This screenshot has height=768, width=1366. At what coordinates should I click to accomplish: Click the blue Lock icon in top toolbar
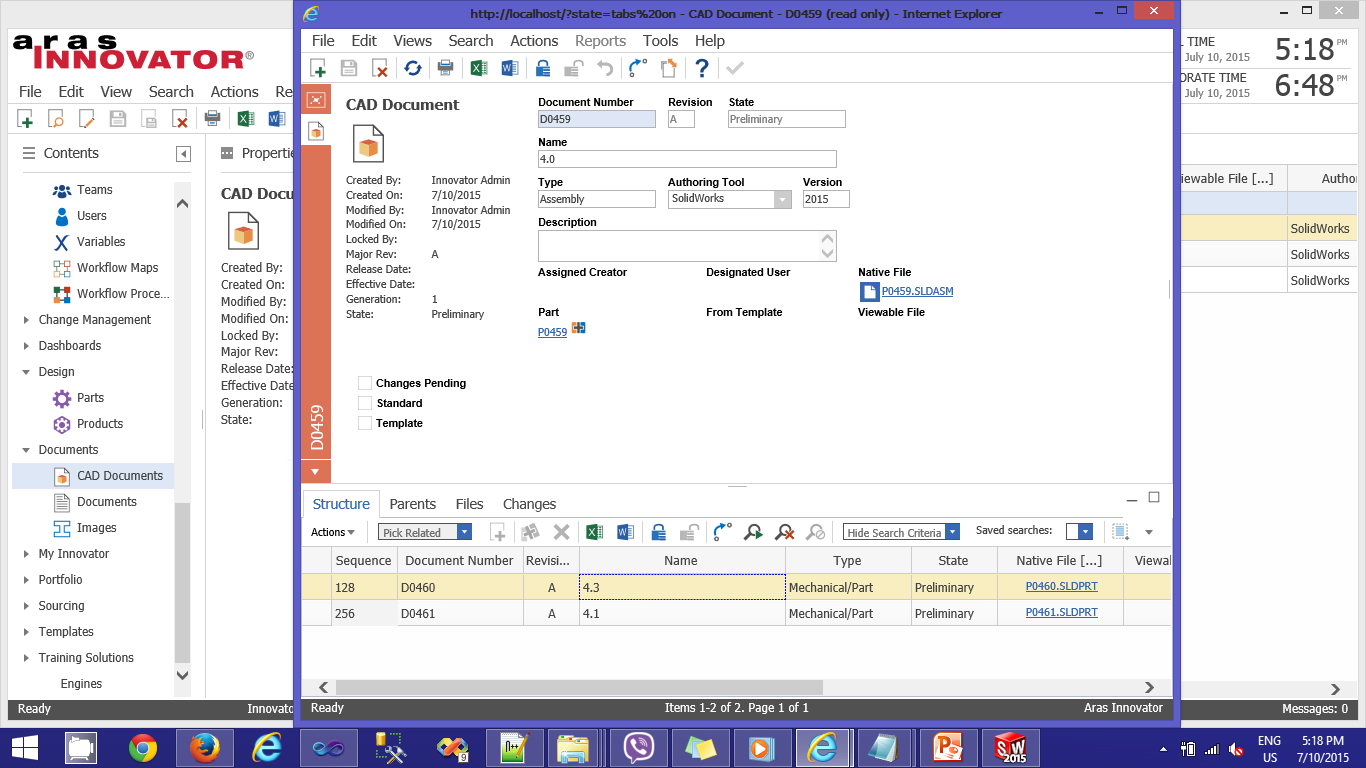542,68
